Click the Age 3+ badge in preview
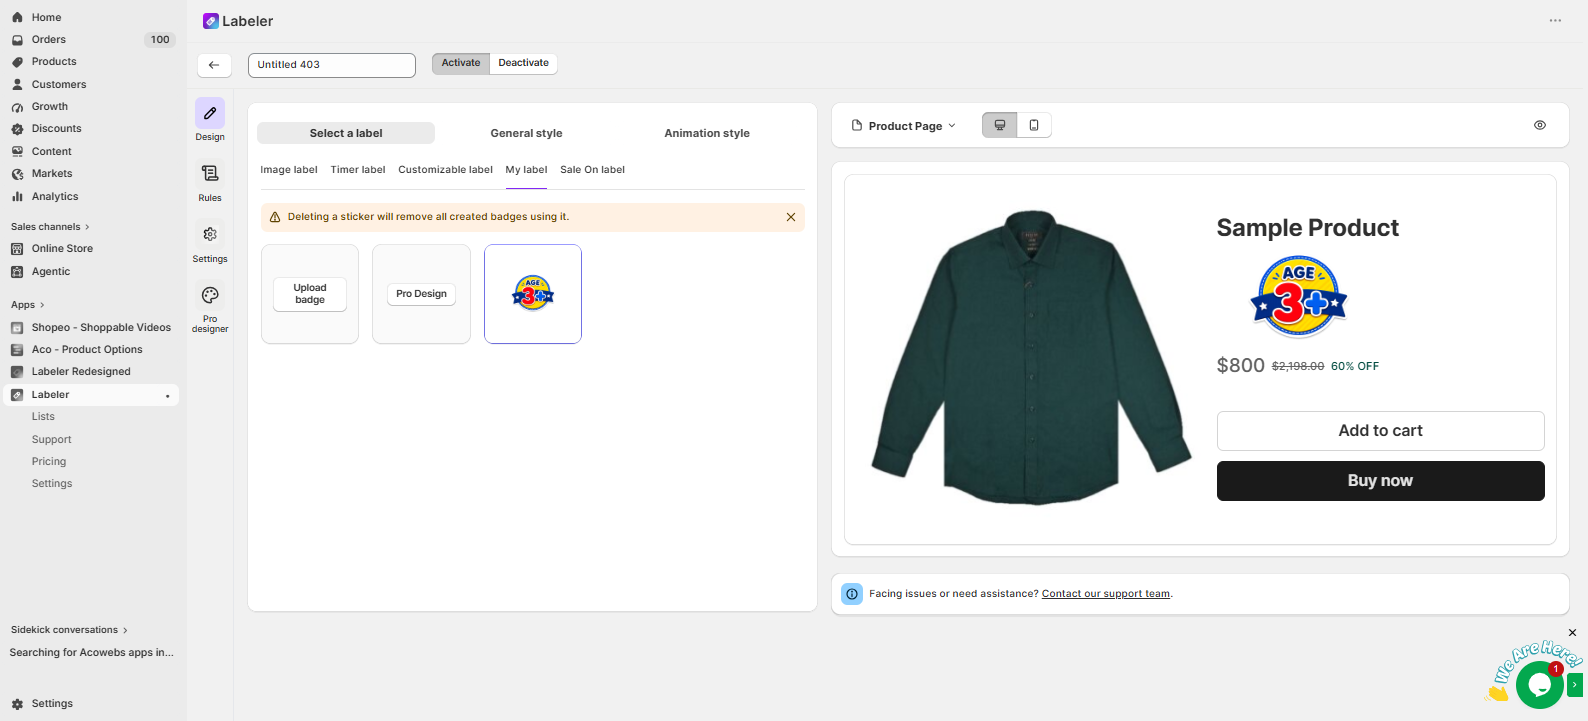 1299,297
